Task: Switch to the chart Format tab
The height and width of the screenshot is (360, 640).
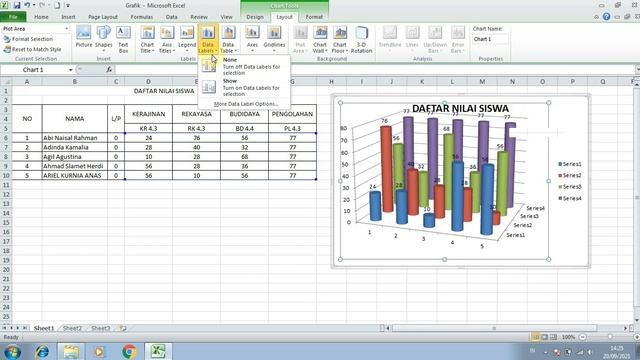Action: 314,17
